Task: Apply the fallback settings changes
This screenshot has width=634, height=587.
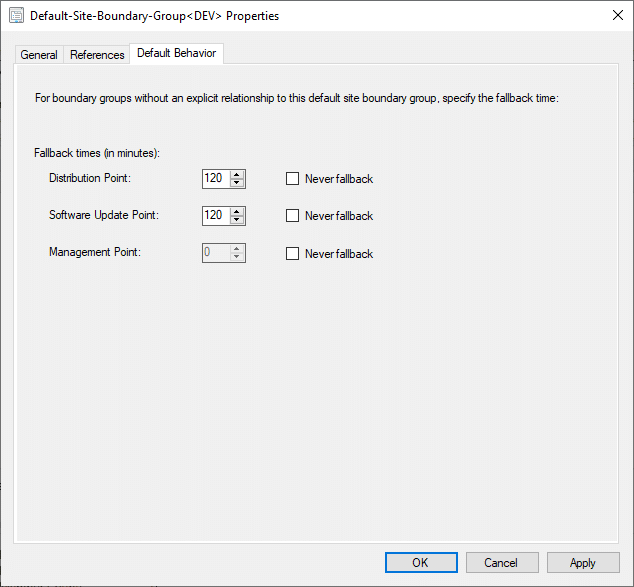Action: point(583,563)
